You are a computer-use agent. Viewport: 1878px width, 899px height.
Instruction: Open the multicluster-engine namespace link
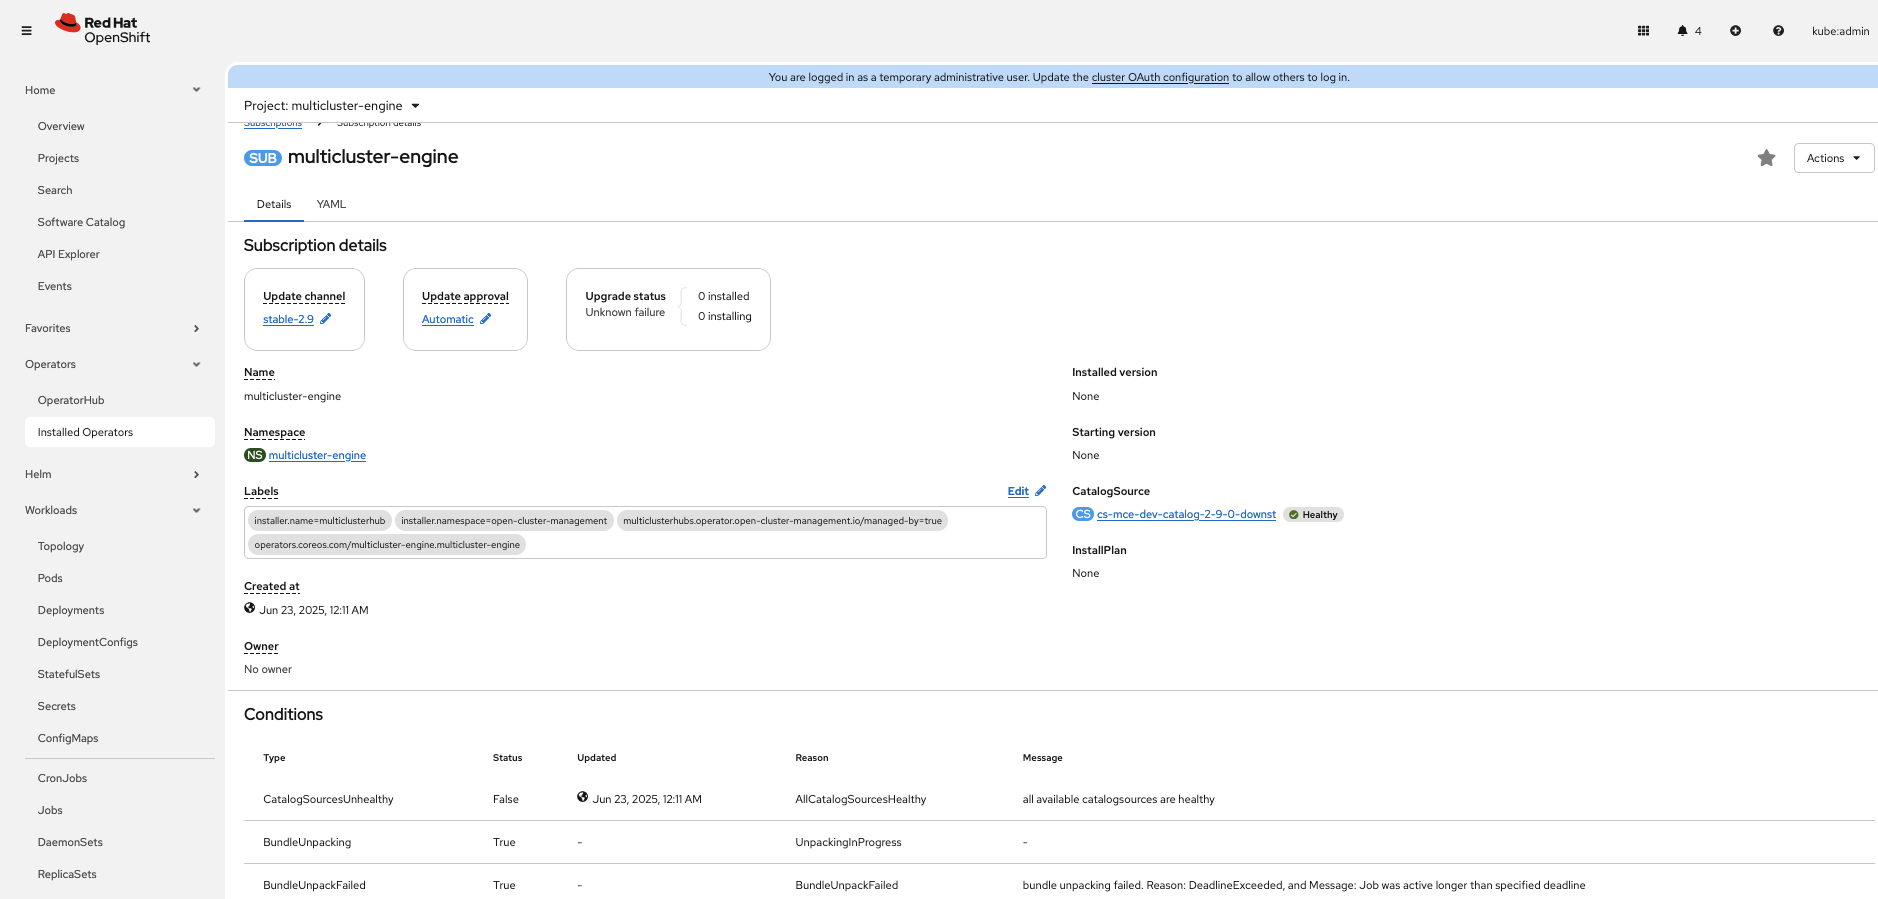(317, 455)
